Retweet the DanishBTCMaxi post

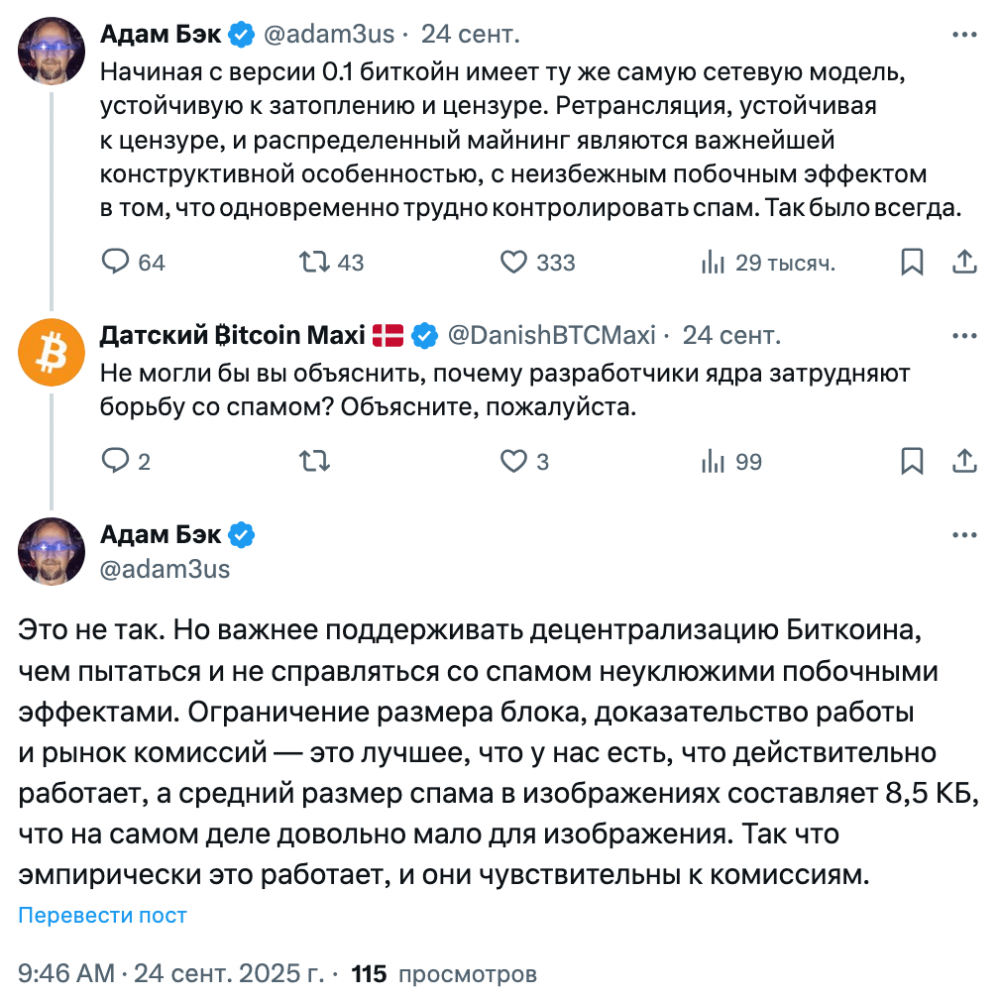coord(314,460)
